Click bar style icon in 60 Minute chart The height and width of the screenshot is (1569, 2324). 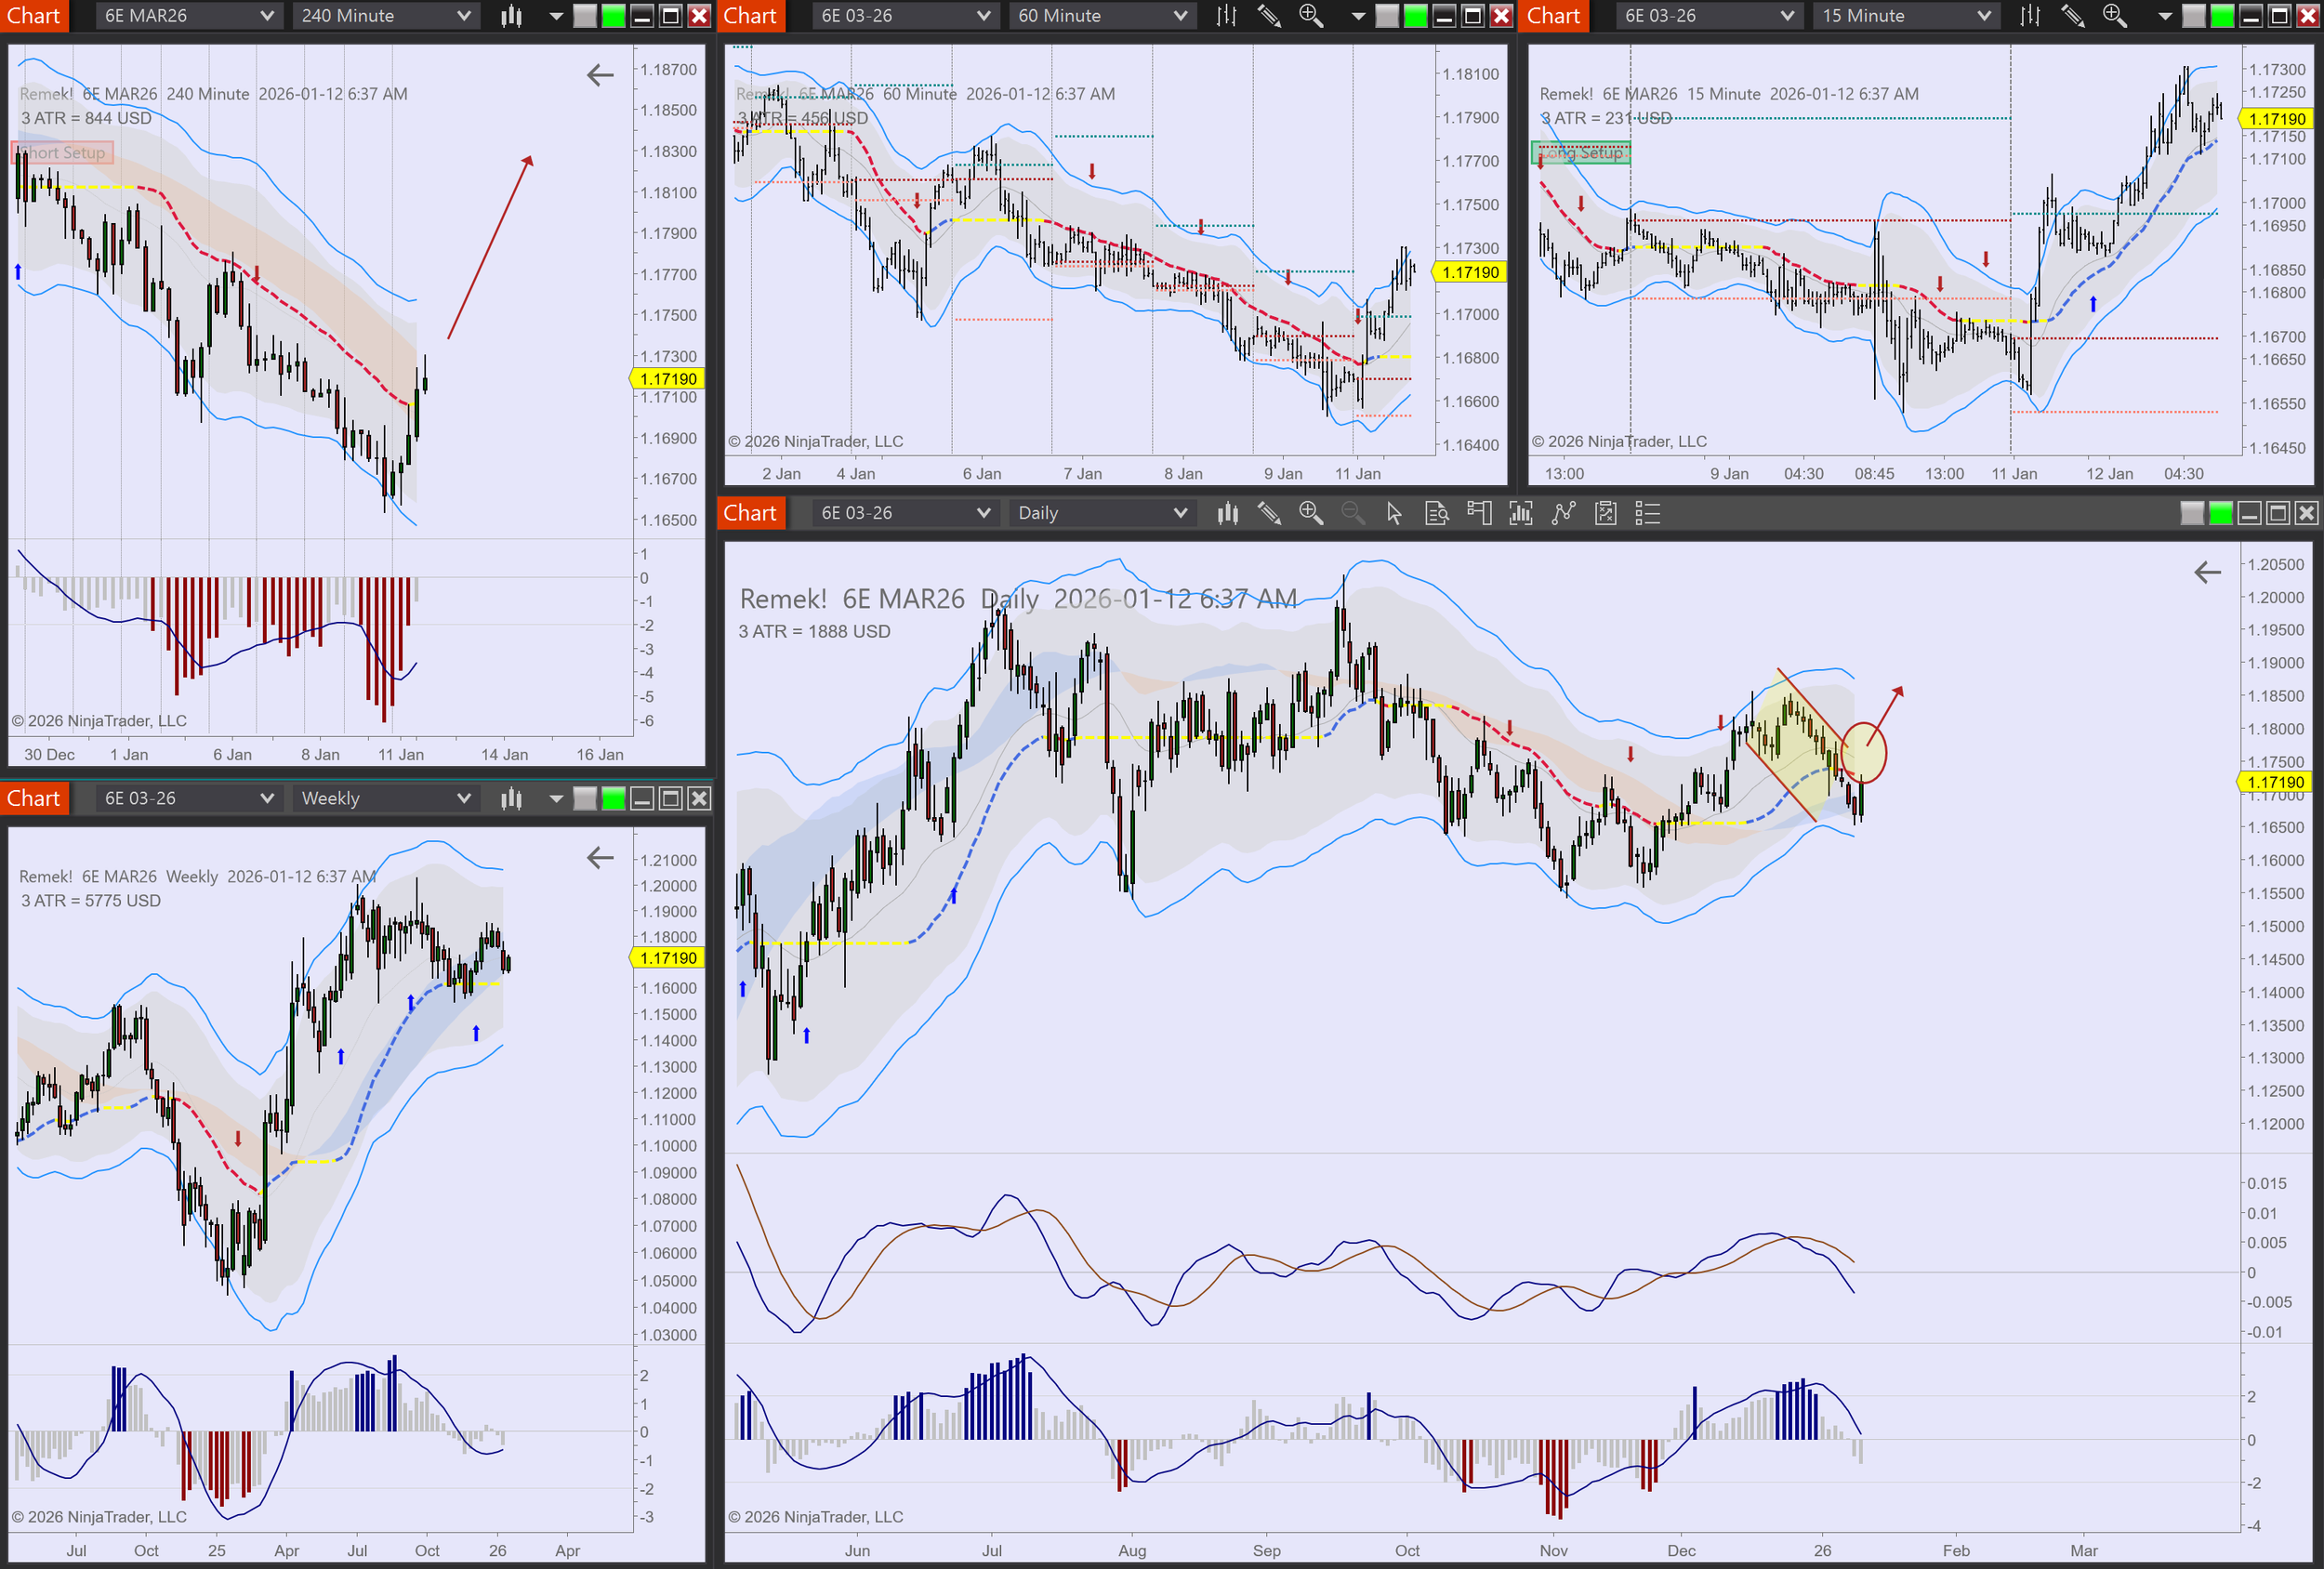(x=1226, y=16)
